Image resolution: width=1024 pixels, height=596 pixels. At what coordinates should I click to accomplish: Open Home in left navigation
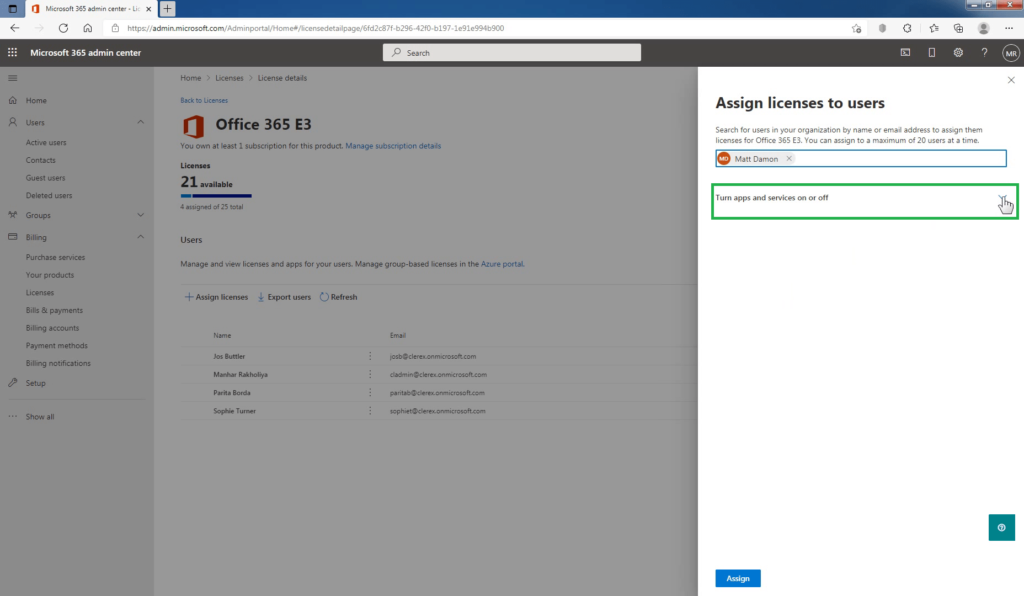[x=36, y=101]
